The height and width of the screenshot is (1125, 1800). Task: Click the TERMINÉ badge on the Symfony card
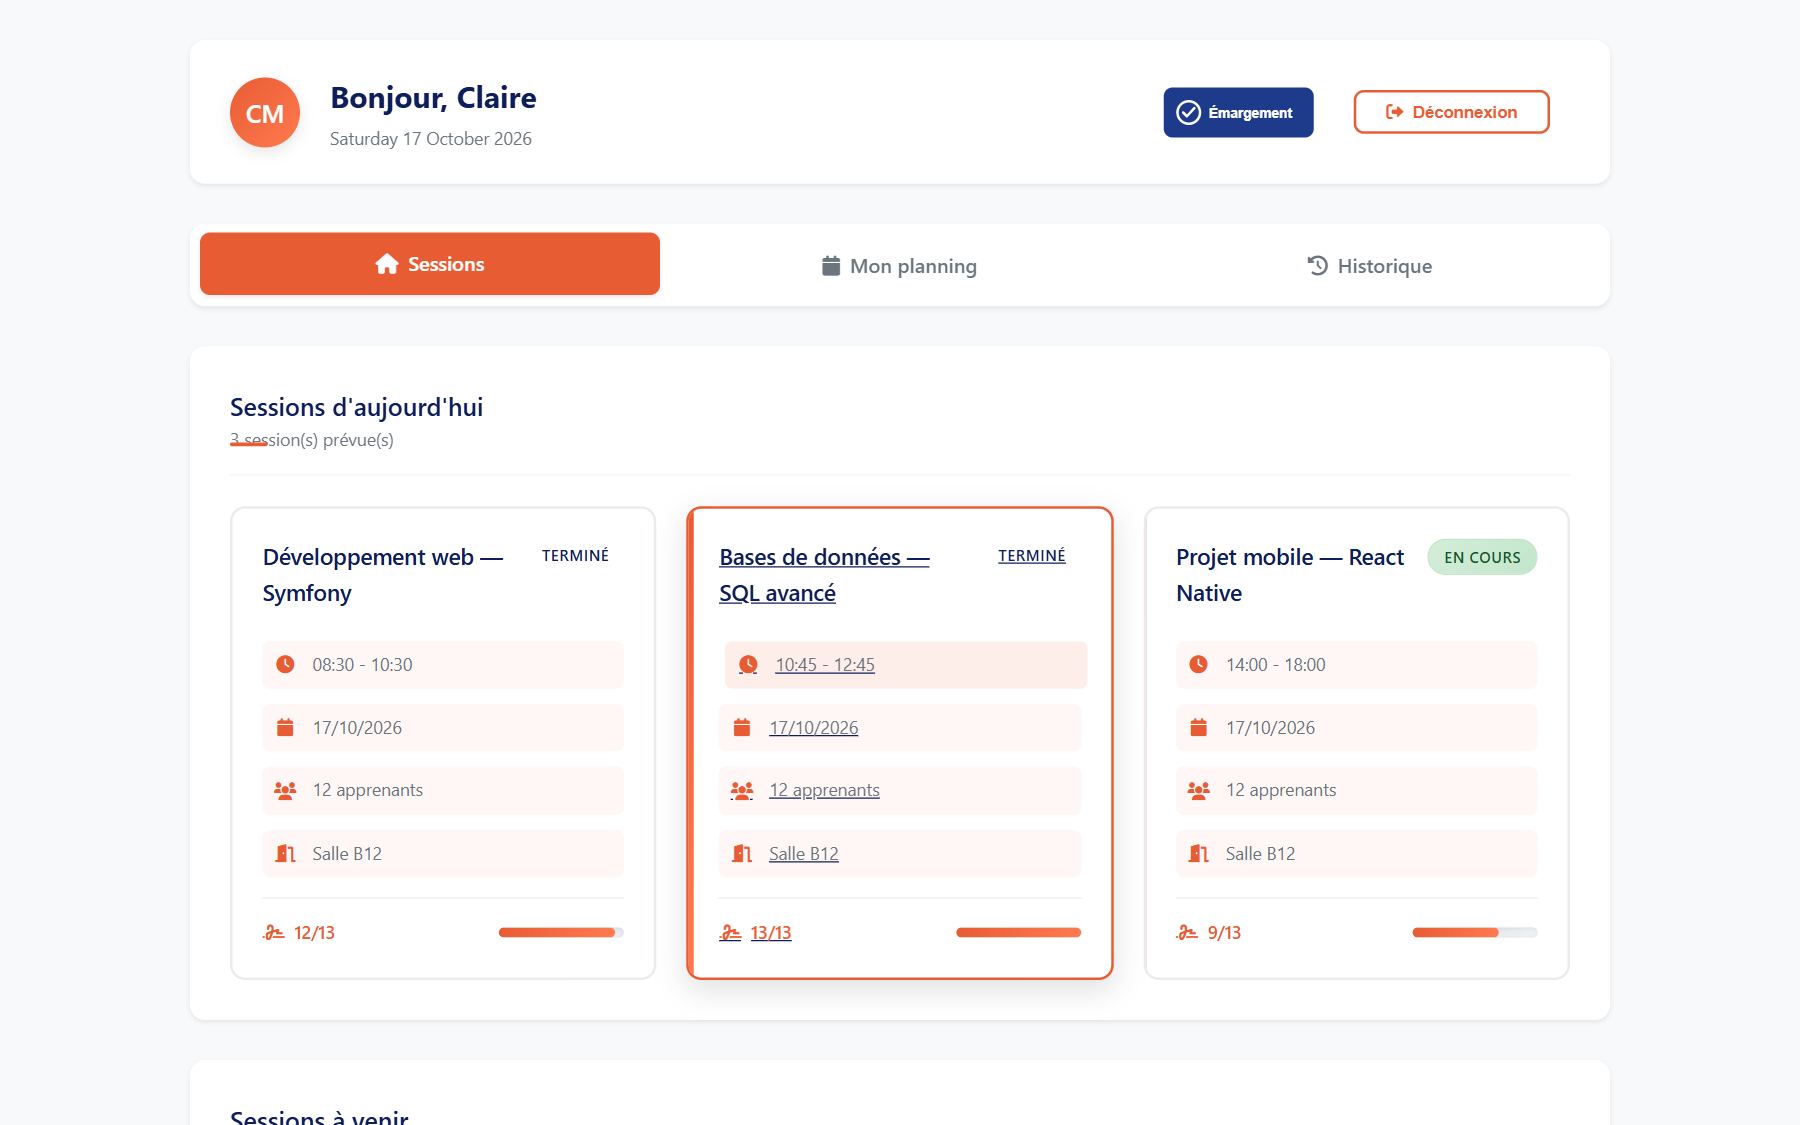(575, 555)
